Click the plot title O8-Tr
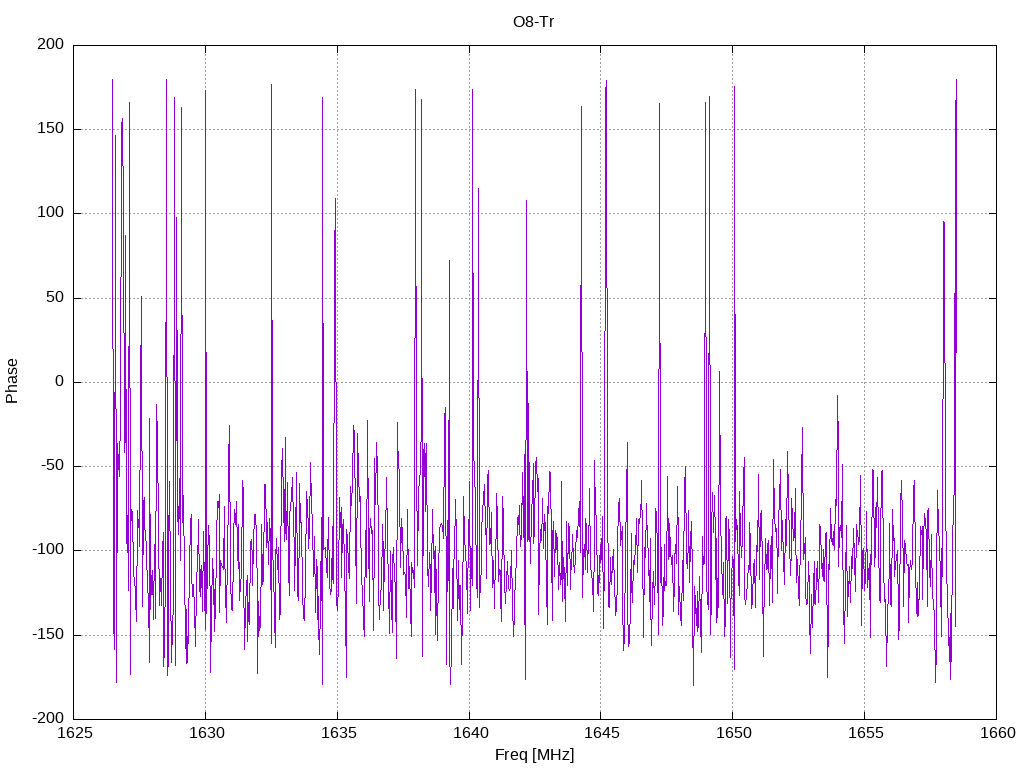The image size is (1024, 768). coord(534,22)
